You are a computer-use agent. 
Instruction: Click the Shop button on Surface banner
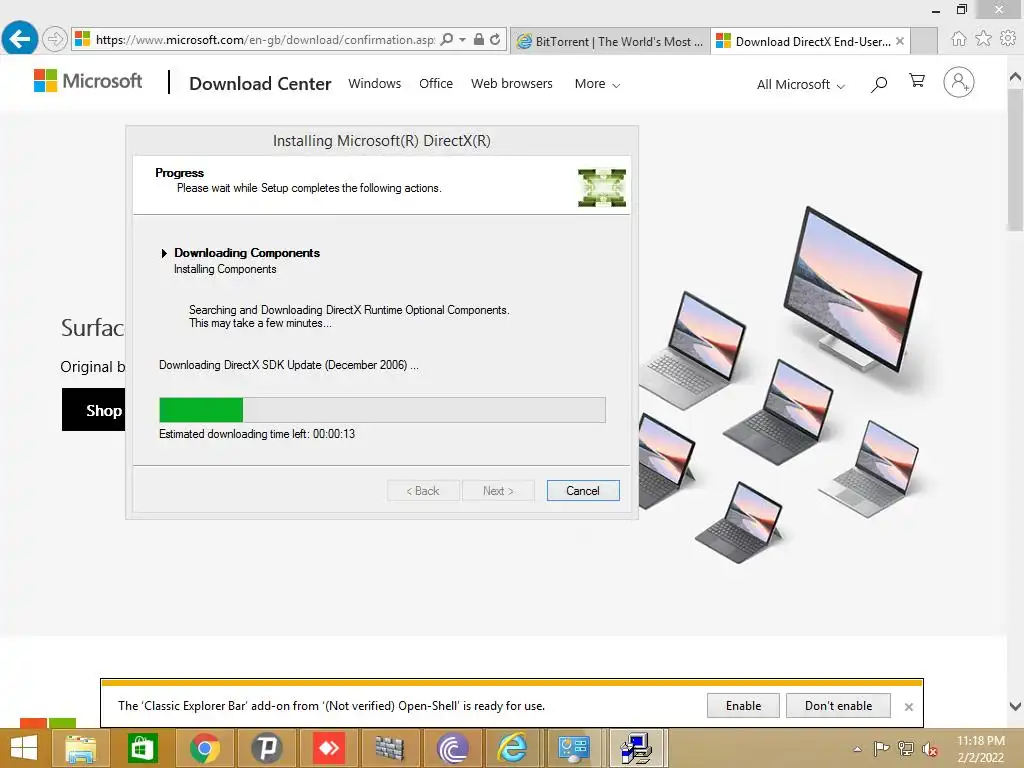(x=94, y=410)
